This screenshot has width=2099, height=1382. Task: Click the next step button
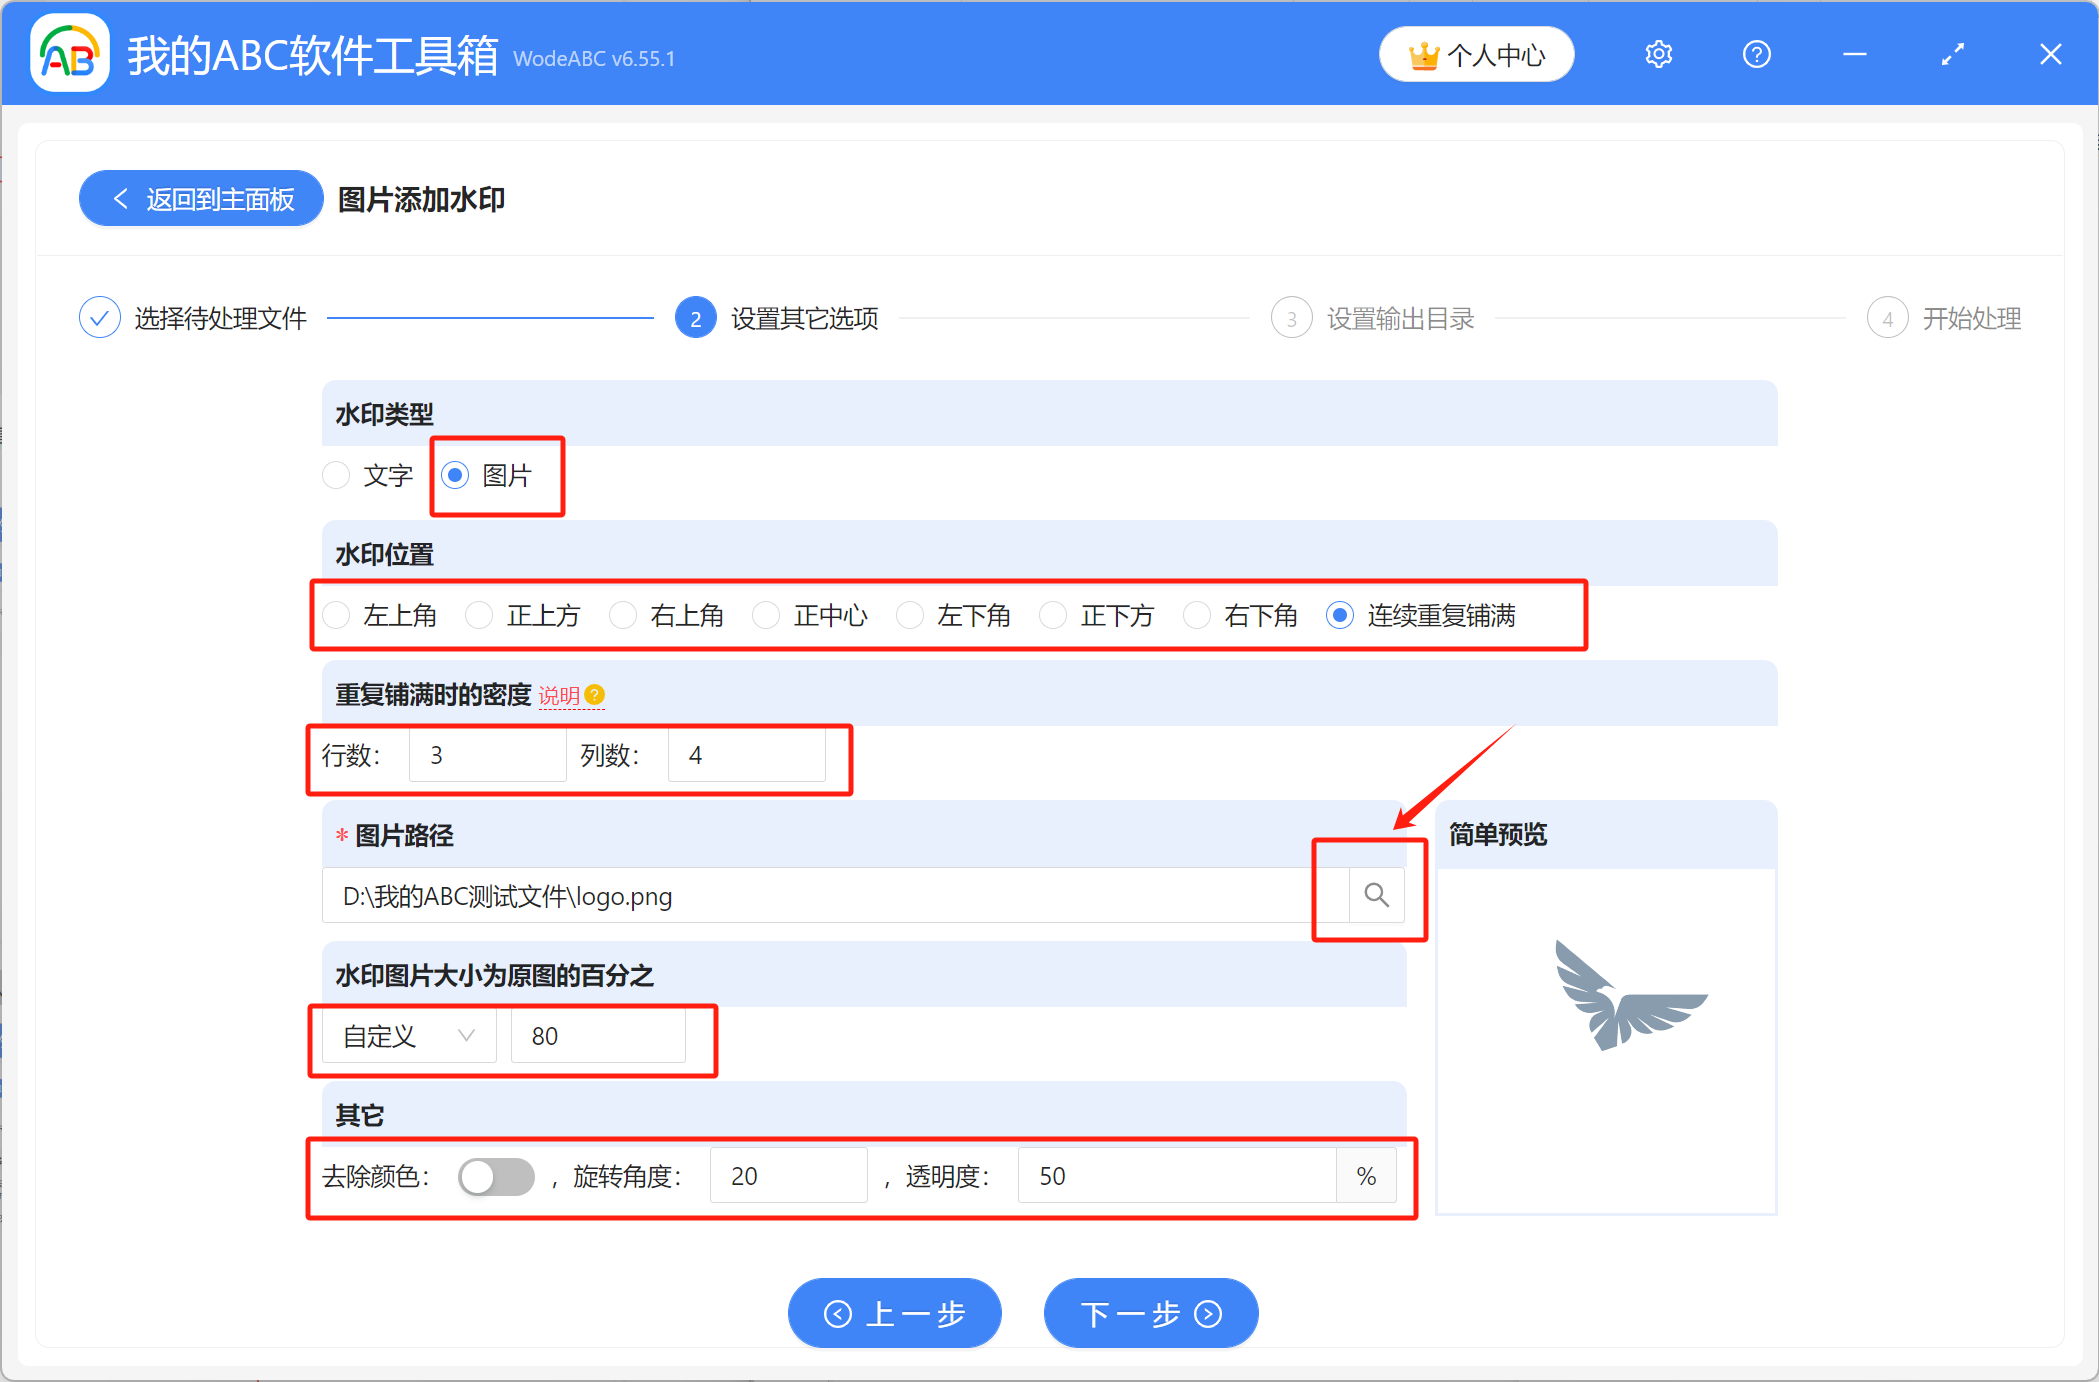click(1150, 1313)
